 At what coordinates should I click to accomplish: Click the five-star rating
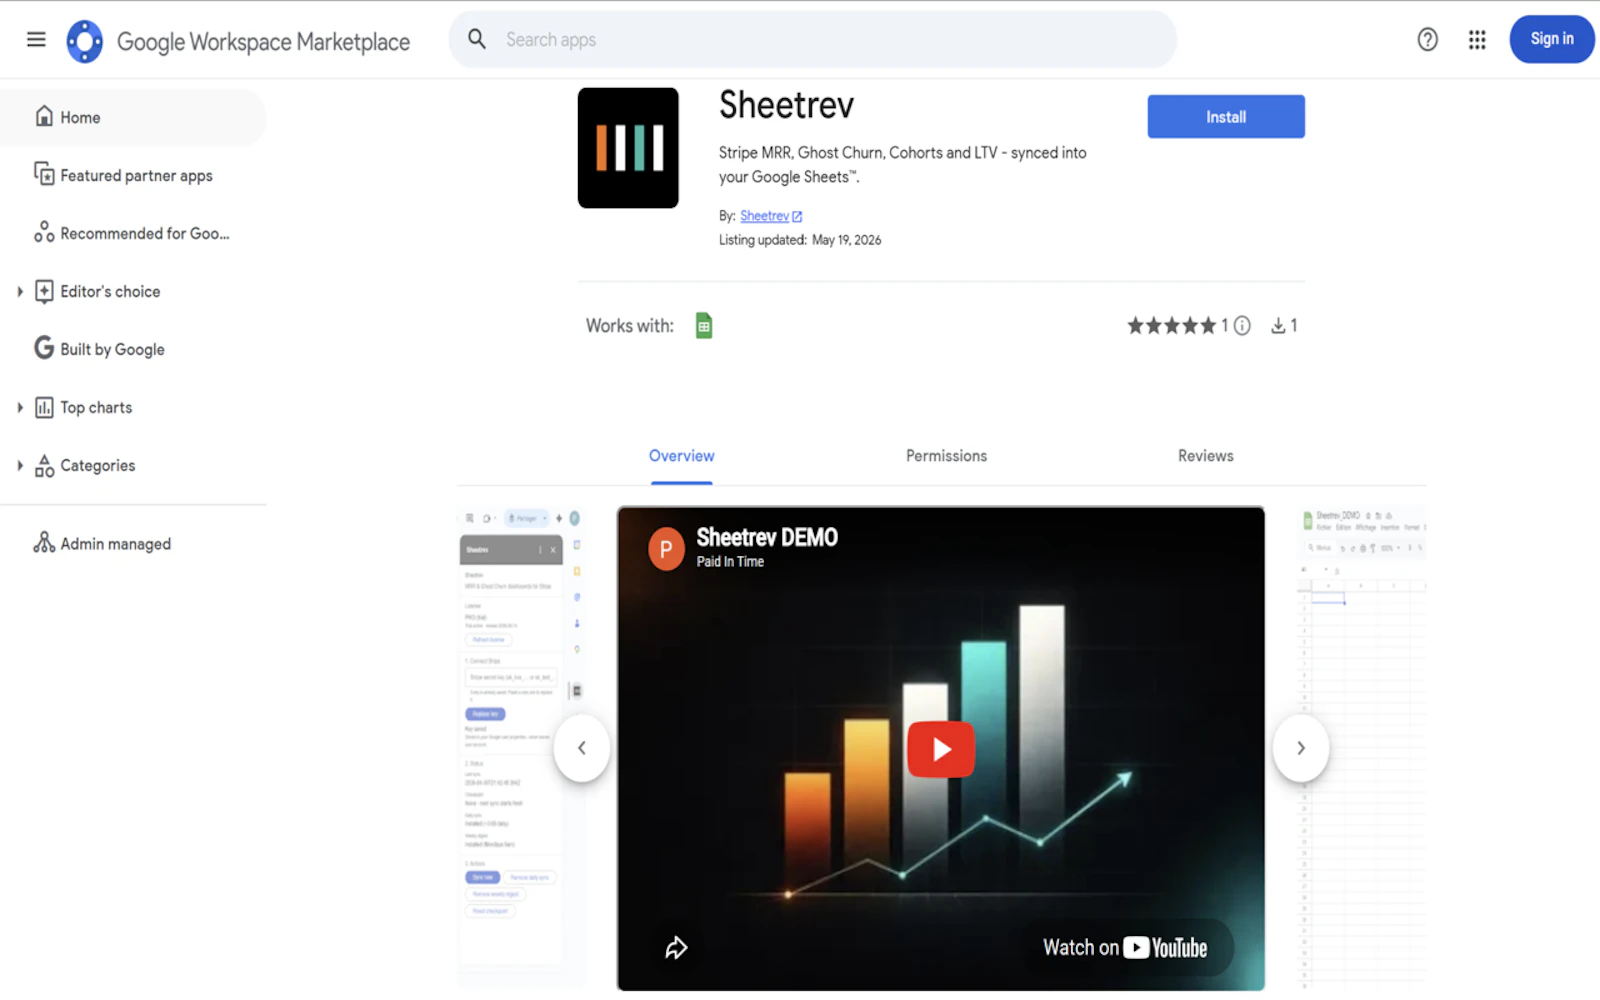tap(1171, 325)
